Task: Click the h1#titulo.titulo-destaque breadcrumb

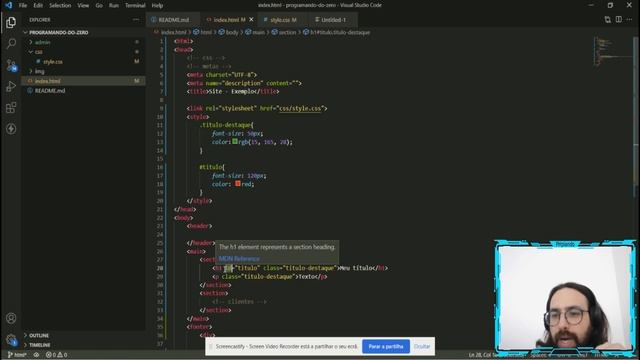Action: coord(337,32)
